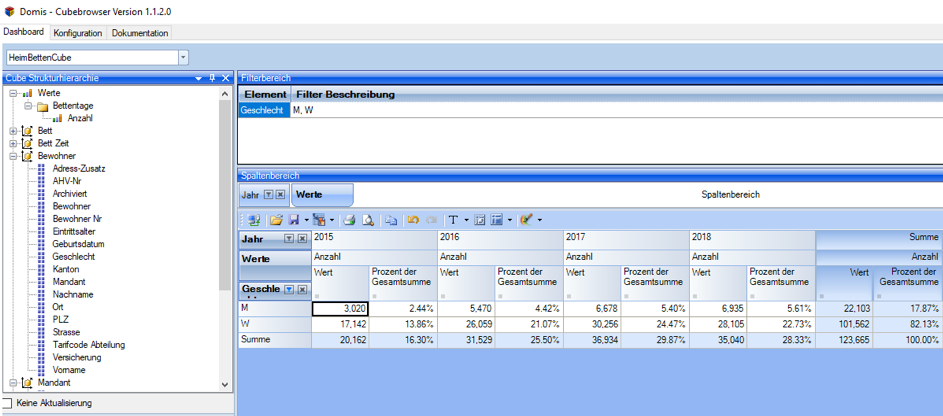Click the text T toolbar icon

(x=454, y=220)
